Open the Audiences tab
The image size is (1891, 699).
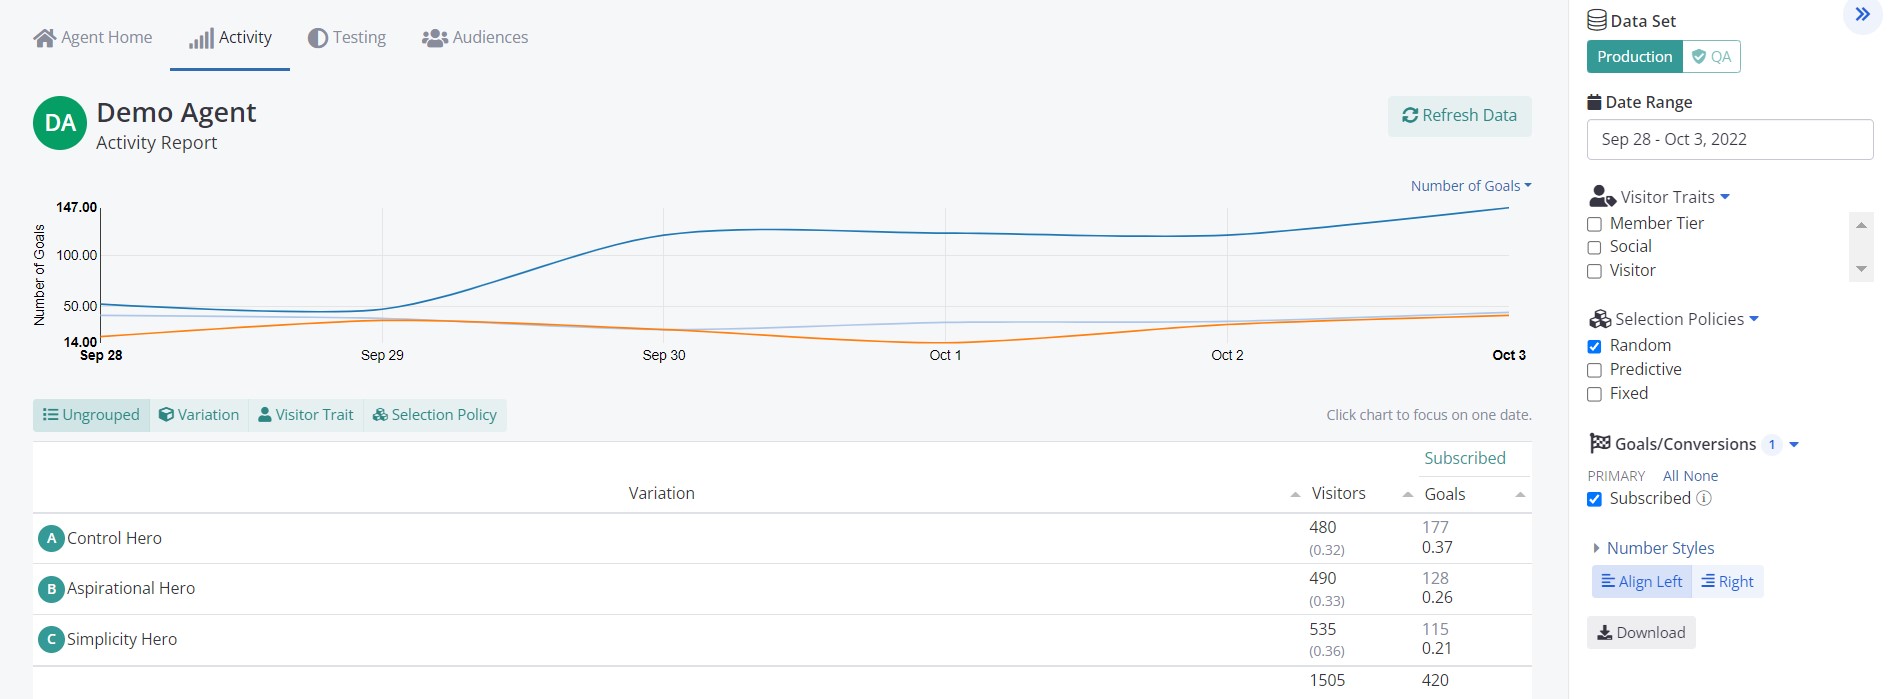[475, 38]
